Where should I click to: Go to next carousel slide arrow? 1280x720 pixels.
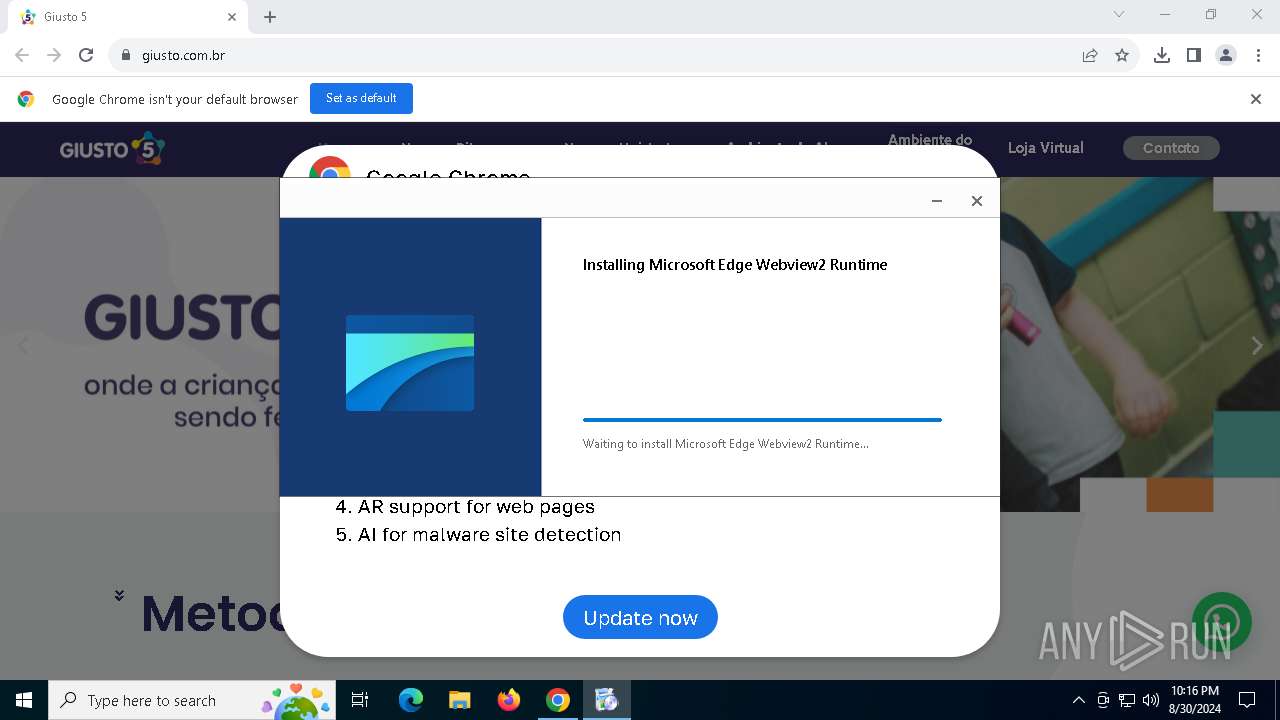click(1257, 345)
